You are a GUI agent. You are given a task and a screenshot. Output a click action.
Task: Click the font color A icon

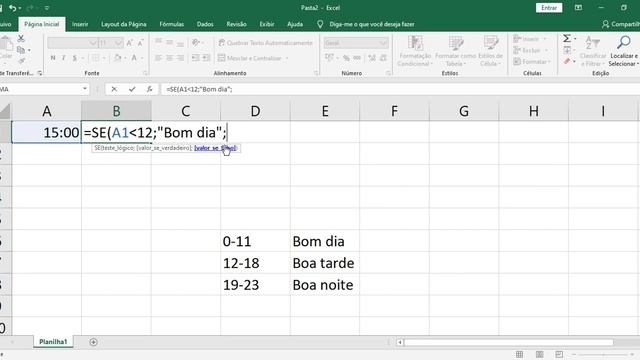click(134, 58)
